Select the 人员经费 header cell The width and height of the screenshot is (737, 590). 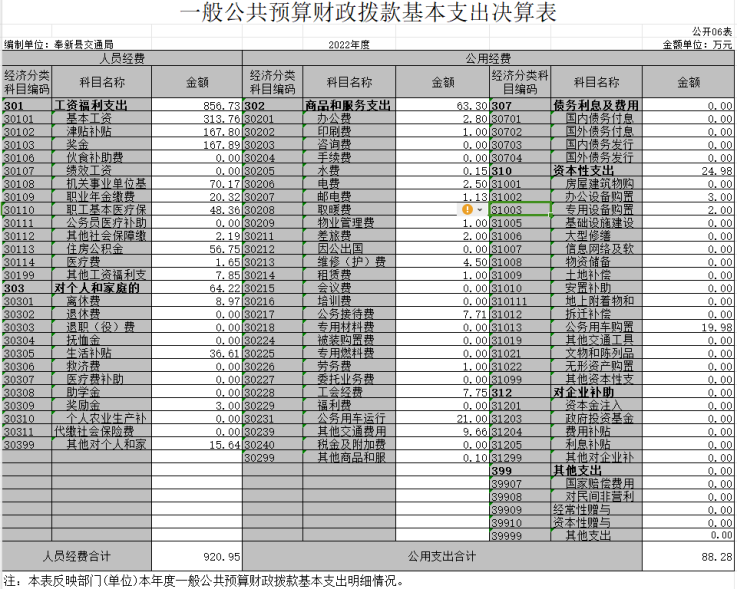(121, 59)
